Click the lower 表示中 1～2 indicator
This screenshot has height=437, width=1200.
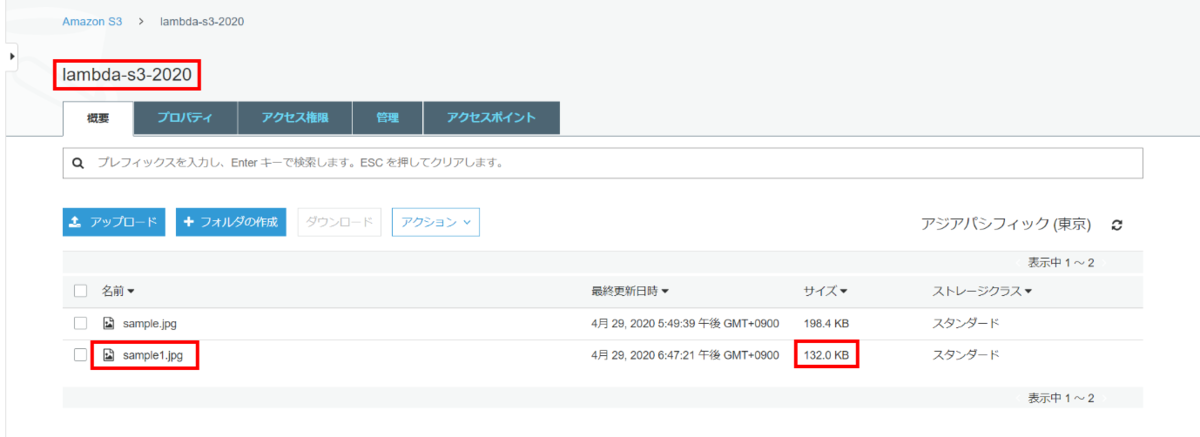point(1061,398)
